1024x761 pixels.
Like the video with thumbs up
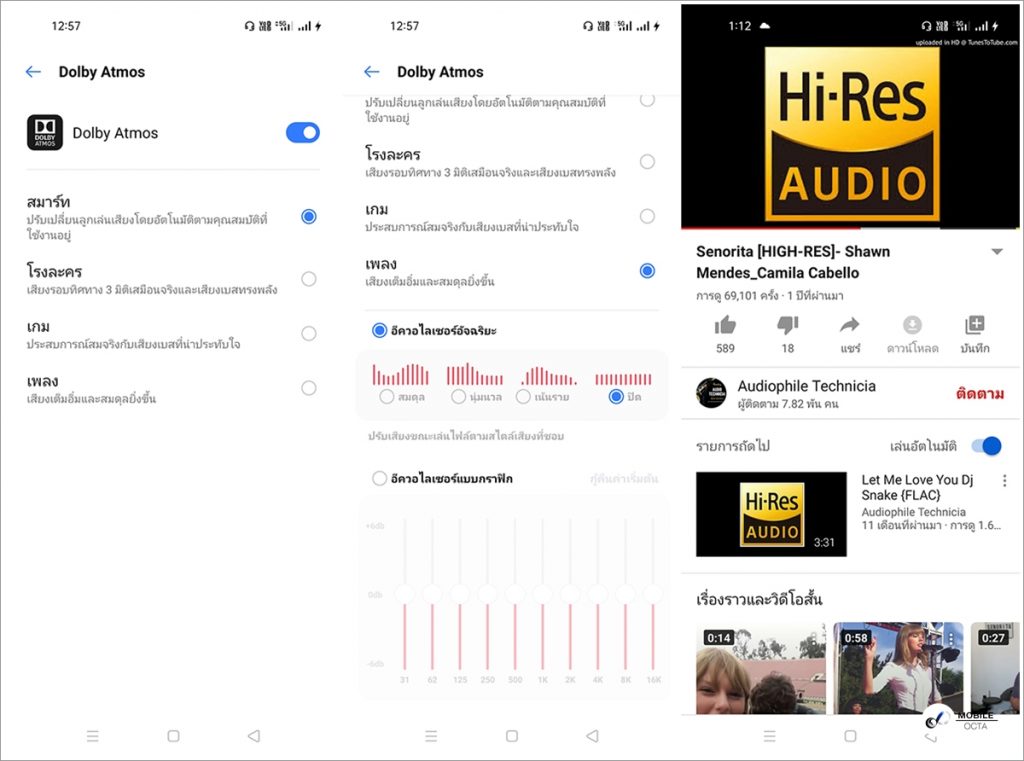coord(725,325)
